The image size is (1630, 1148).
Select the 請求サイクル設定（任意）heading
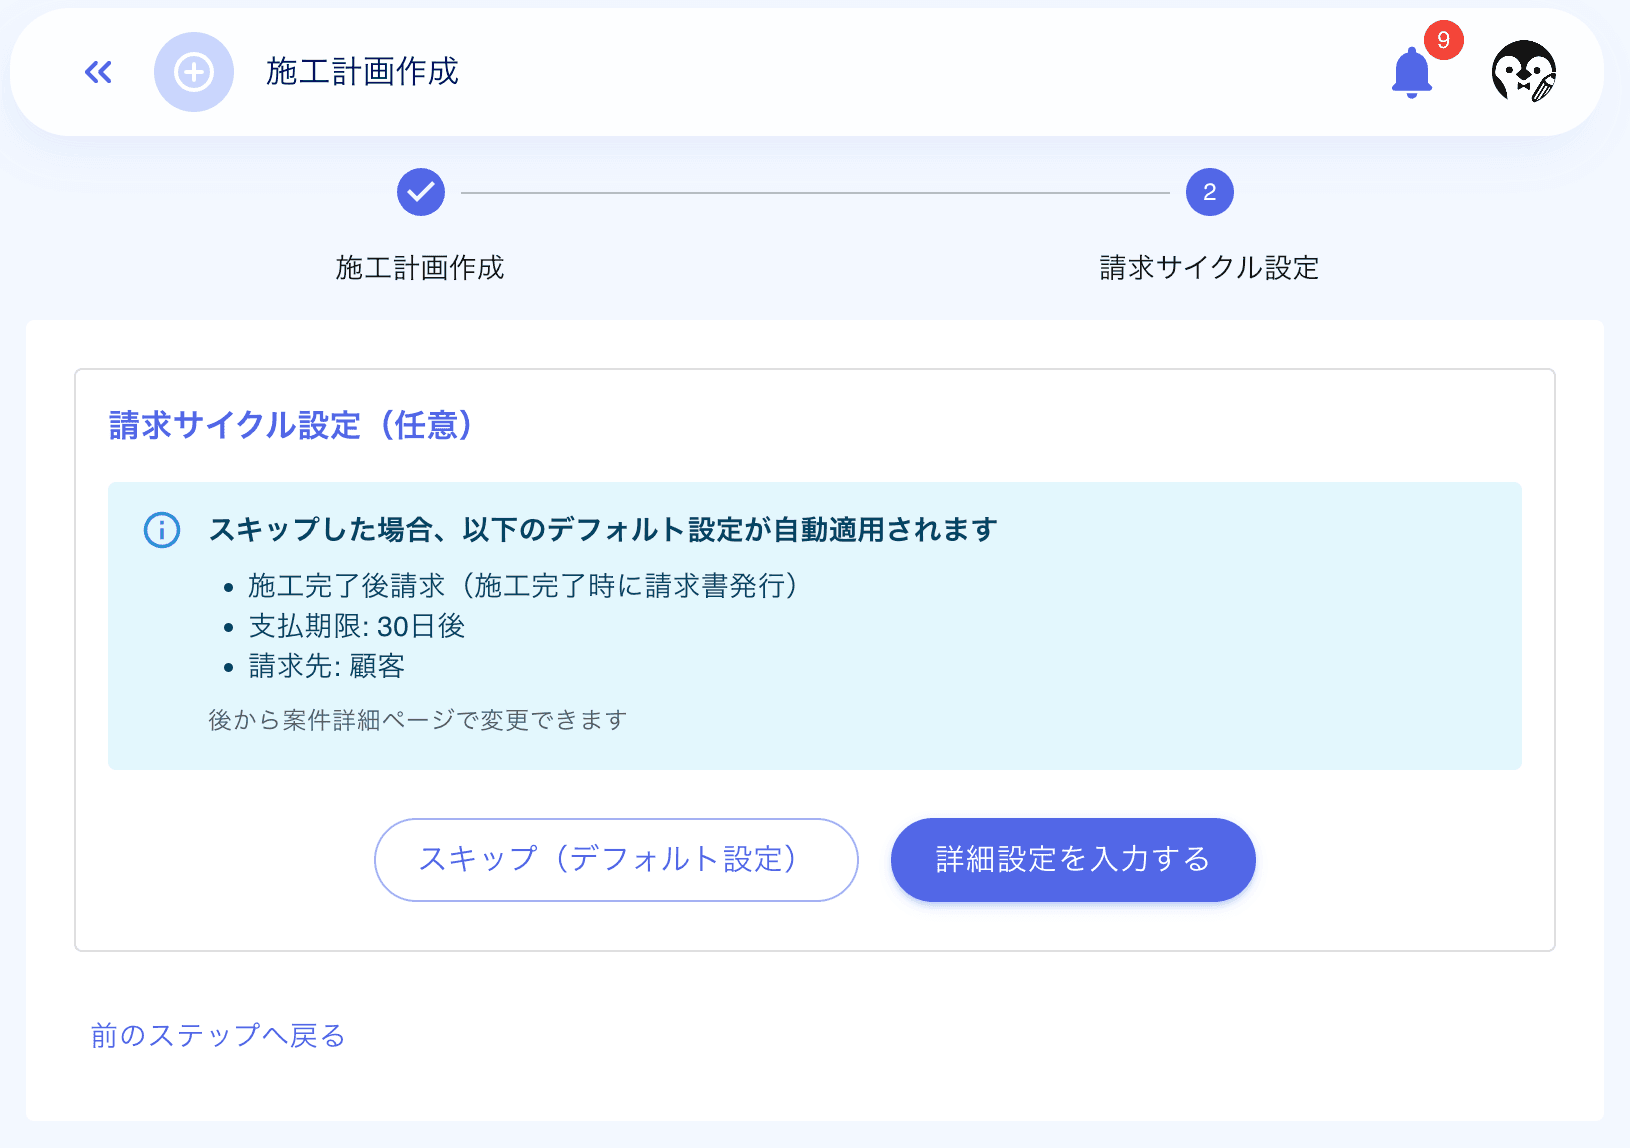(290, 425)
